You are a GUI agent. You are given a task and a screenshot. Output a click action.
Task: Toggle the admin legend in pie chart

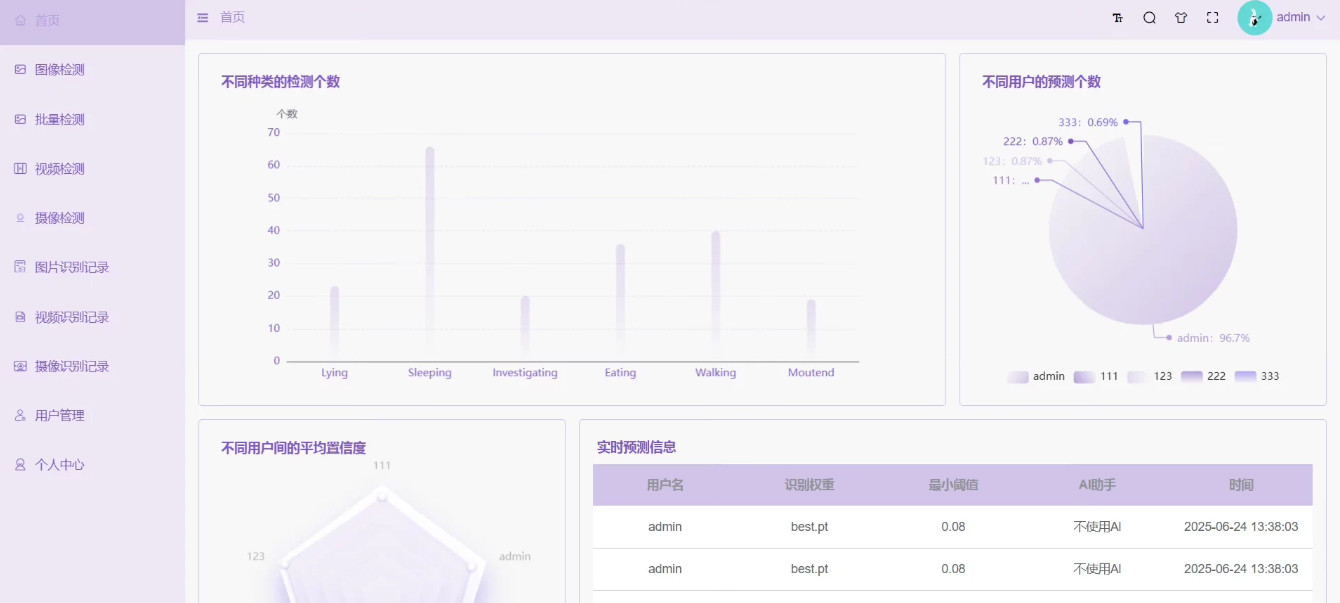pyautogui.click(x=1036, y=376)
